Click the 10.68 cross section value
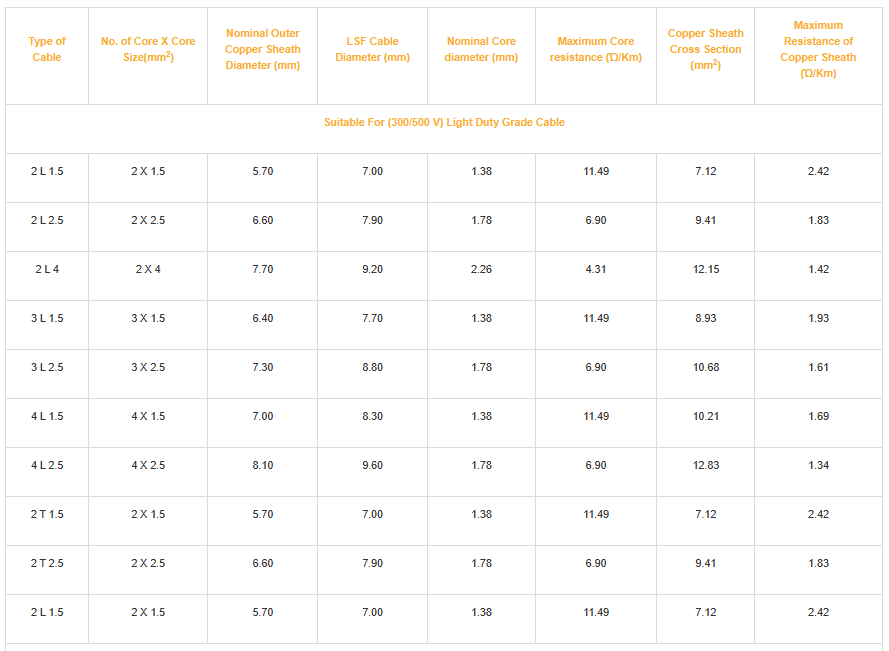The height and width of the screenshot is (651, 889). (x=706, y=367)
